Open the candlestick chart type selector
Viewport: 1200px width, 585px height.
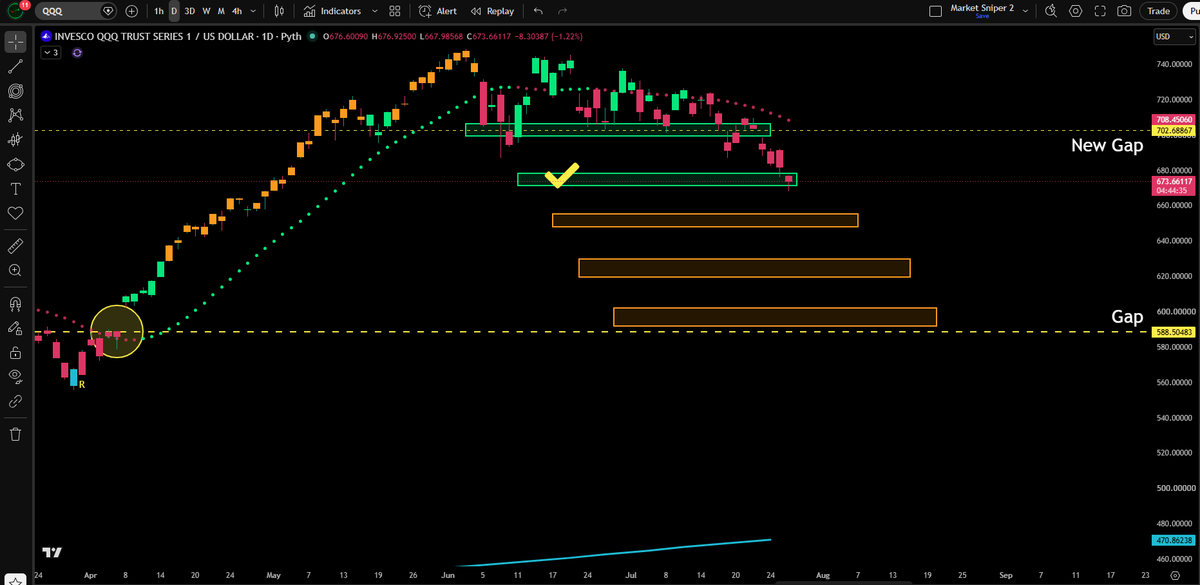pyautogui.click(x=279, y=11)
